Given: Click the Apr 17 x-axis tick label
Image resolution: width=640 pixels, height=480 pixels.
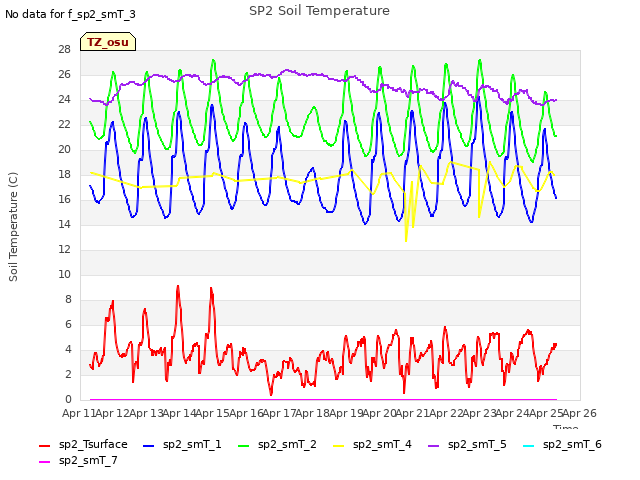Looking at the screenshot, I should tap(279, 413).
